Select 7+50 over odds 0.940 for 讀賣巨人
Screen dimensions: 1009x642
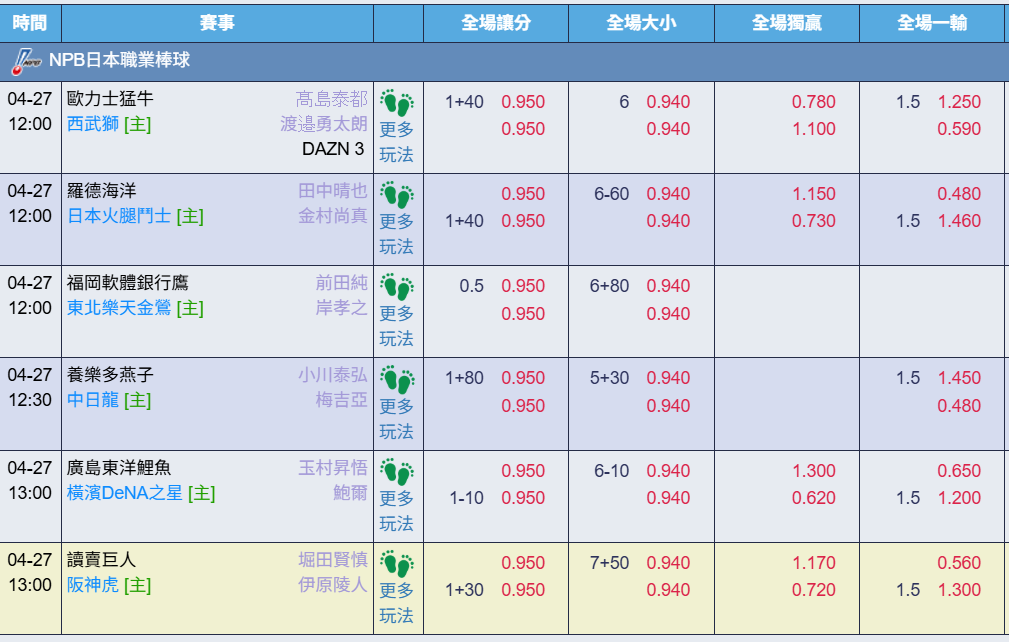(x=668, y=563)
